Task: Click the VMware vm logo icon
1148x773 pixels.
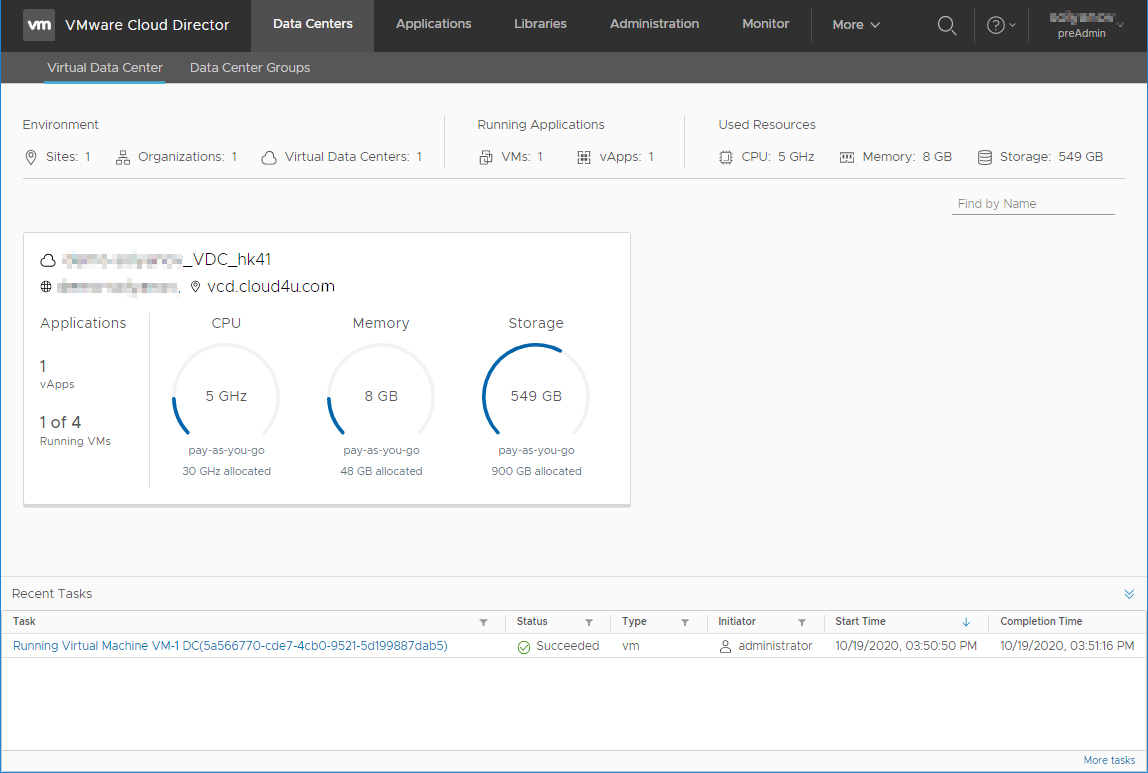Action: pyautogui.click(x=39, y=25)
